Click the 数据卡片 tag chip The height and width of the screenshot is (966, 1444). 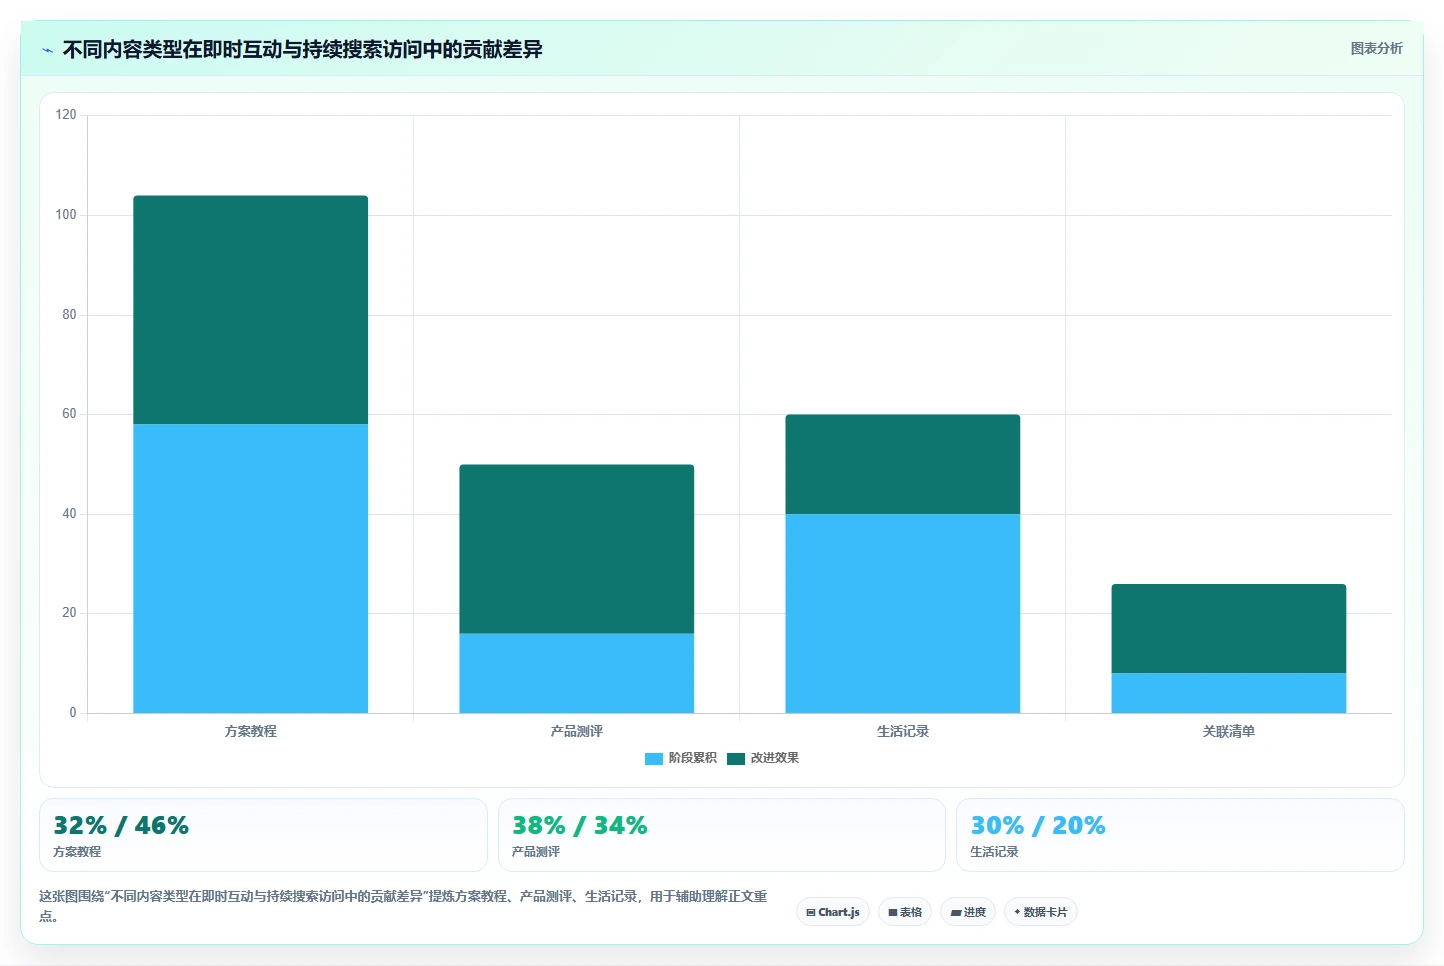[1040, 912]
